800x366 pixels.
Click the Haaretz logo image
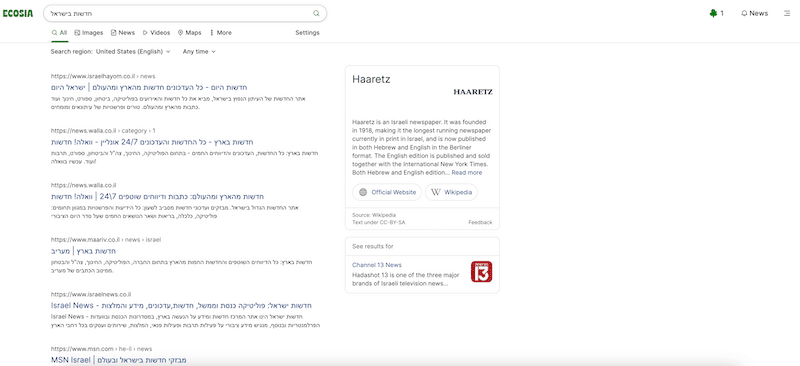tap(473, 92)
